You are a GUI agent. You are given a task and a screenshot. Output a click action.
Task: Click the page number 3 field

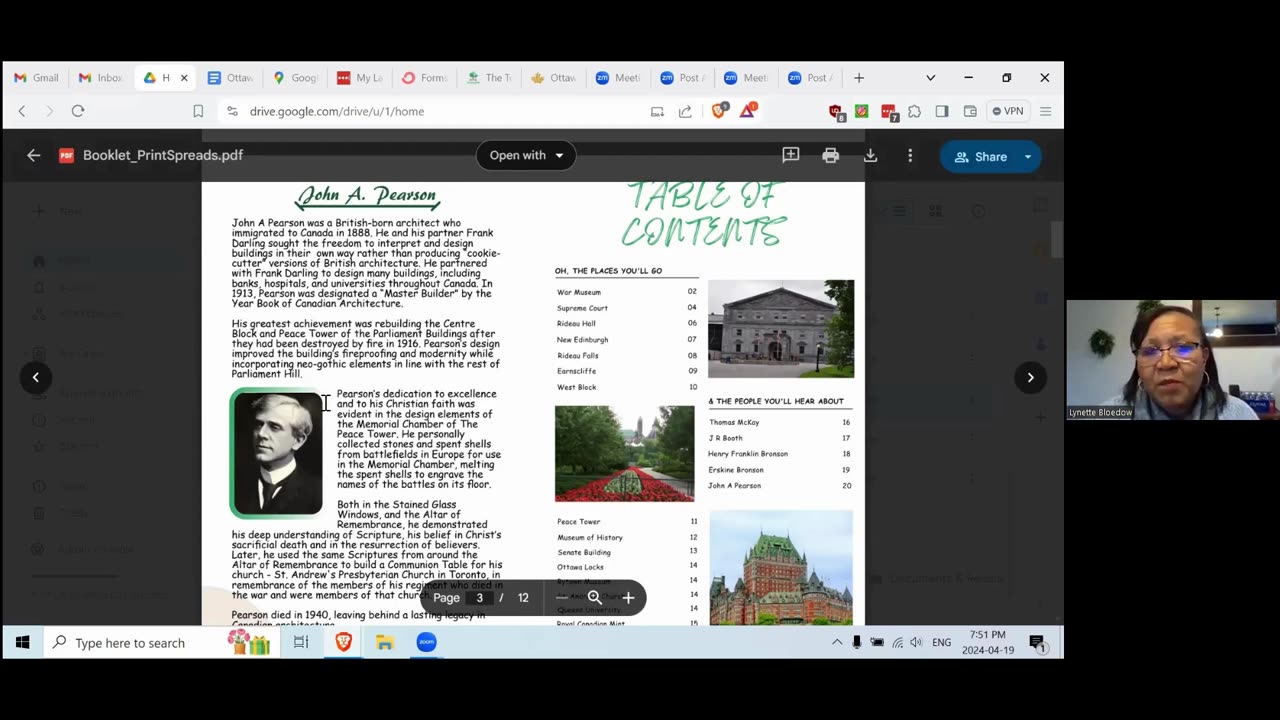point(479,598)
